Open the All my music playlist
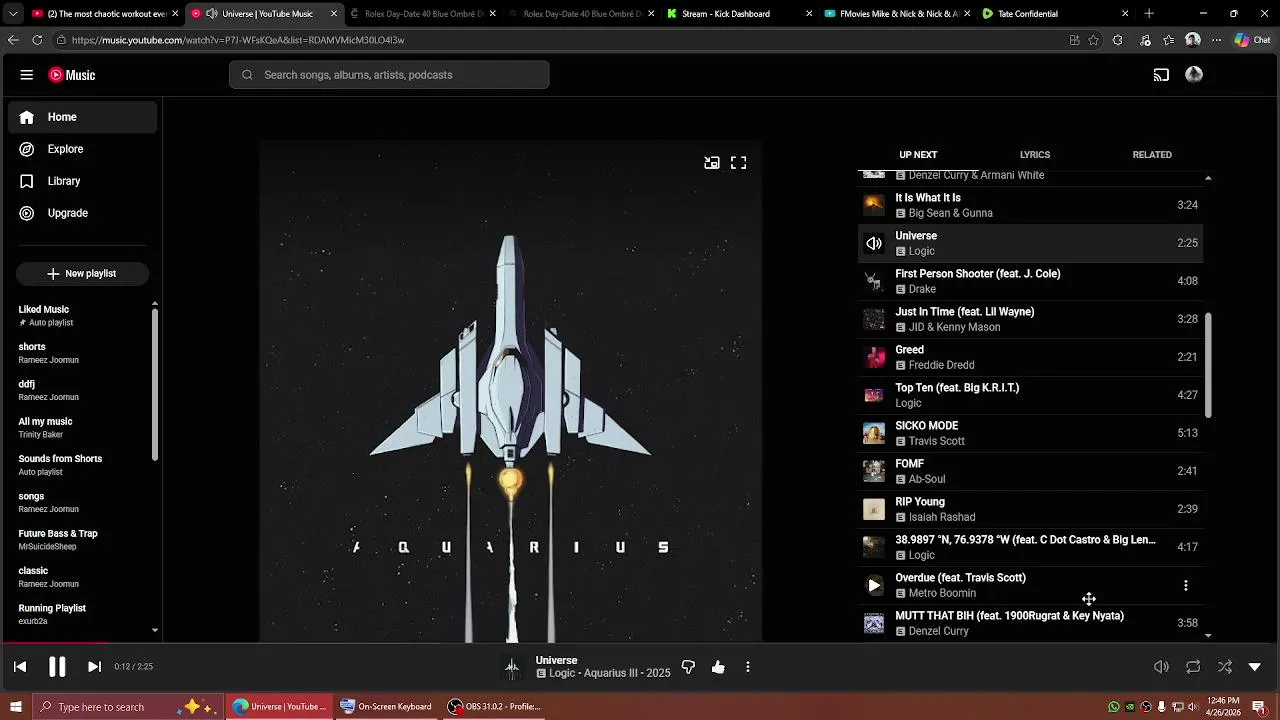This screenshot has height=720, width=1280. pos(80,428)
